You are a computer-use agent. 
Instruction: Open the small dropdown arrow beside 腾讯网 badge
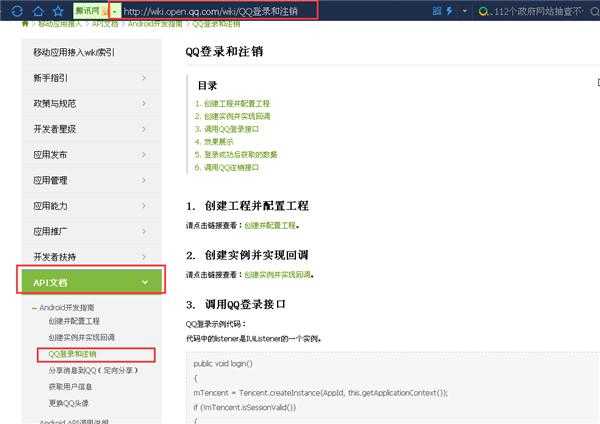(114, 11)
